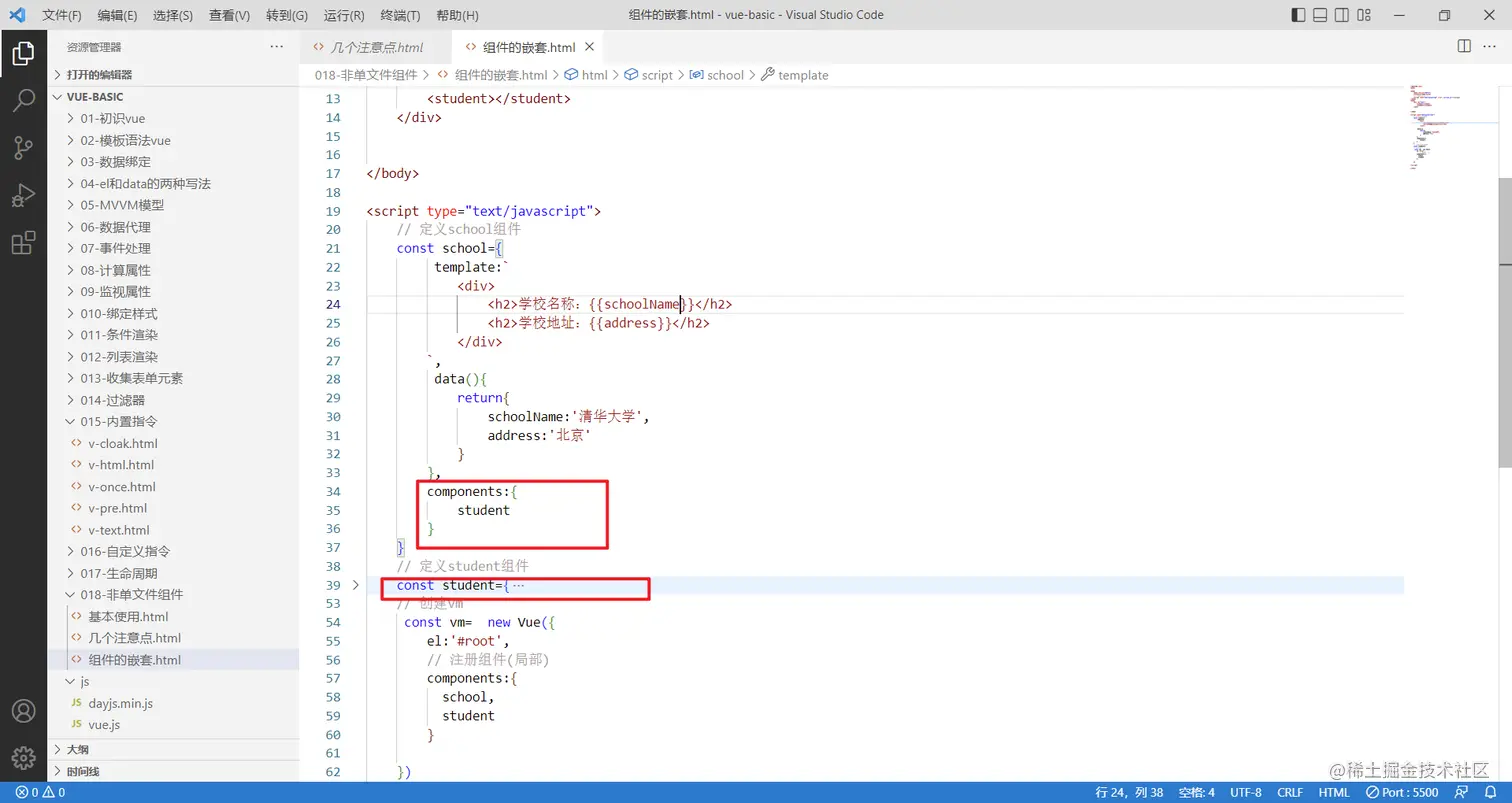Expand folder 05-MVVM模型
This screenshot has width=1512, height=803.
(174, 205)
